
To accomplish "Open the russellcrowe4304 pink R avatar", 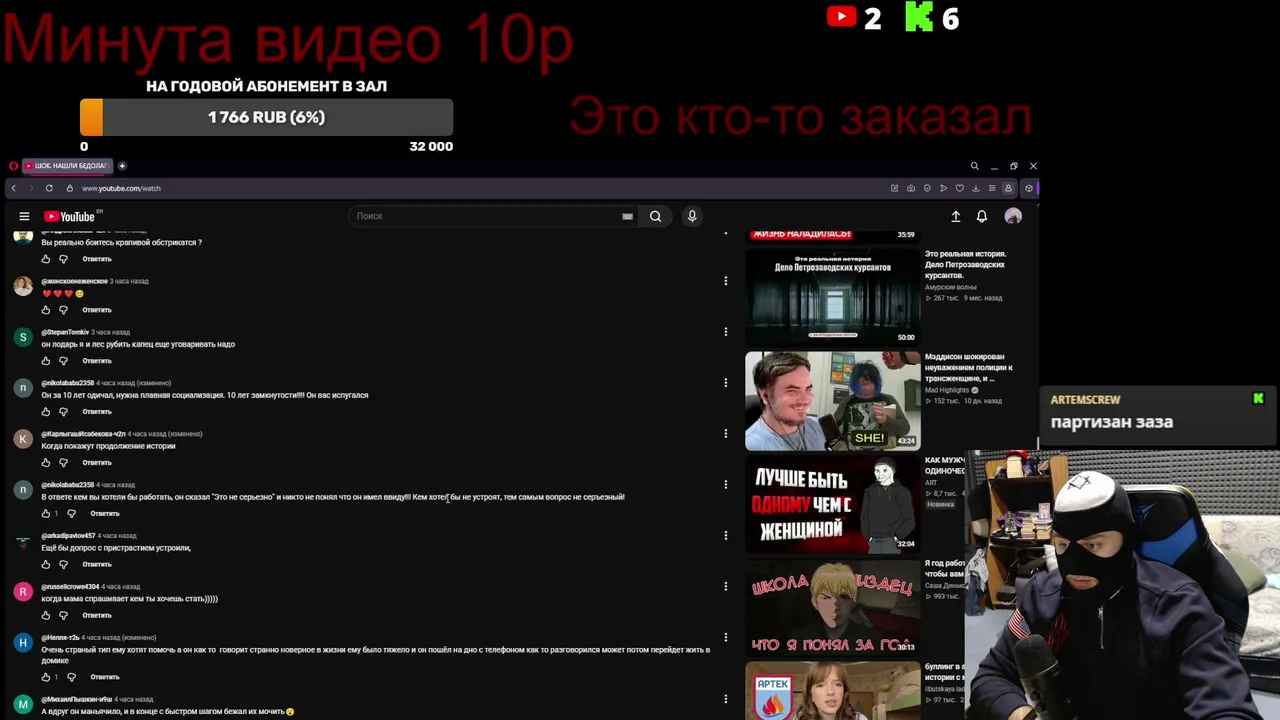I will [x=23, y=592].
